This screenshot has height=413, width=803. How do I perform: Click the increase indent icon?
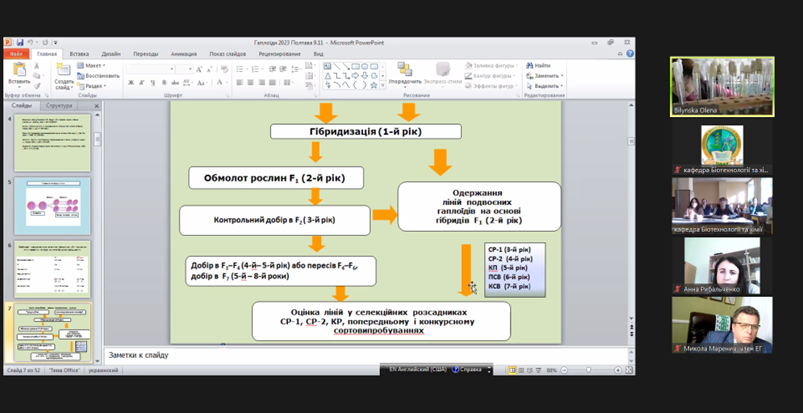tap(282, 69)
